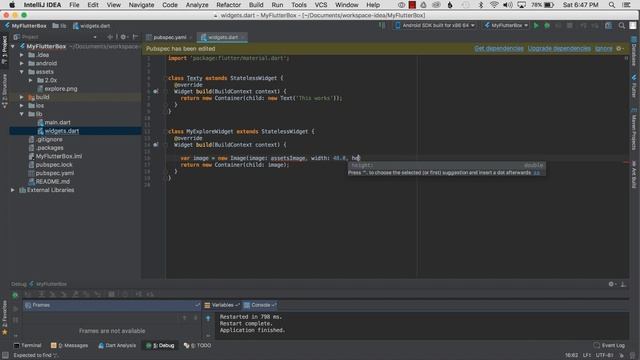Click the tool-window toggle icon at the bottom-left corner

coord(5,355)
